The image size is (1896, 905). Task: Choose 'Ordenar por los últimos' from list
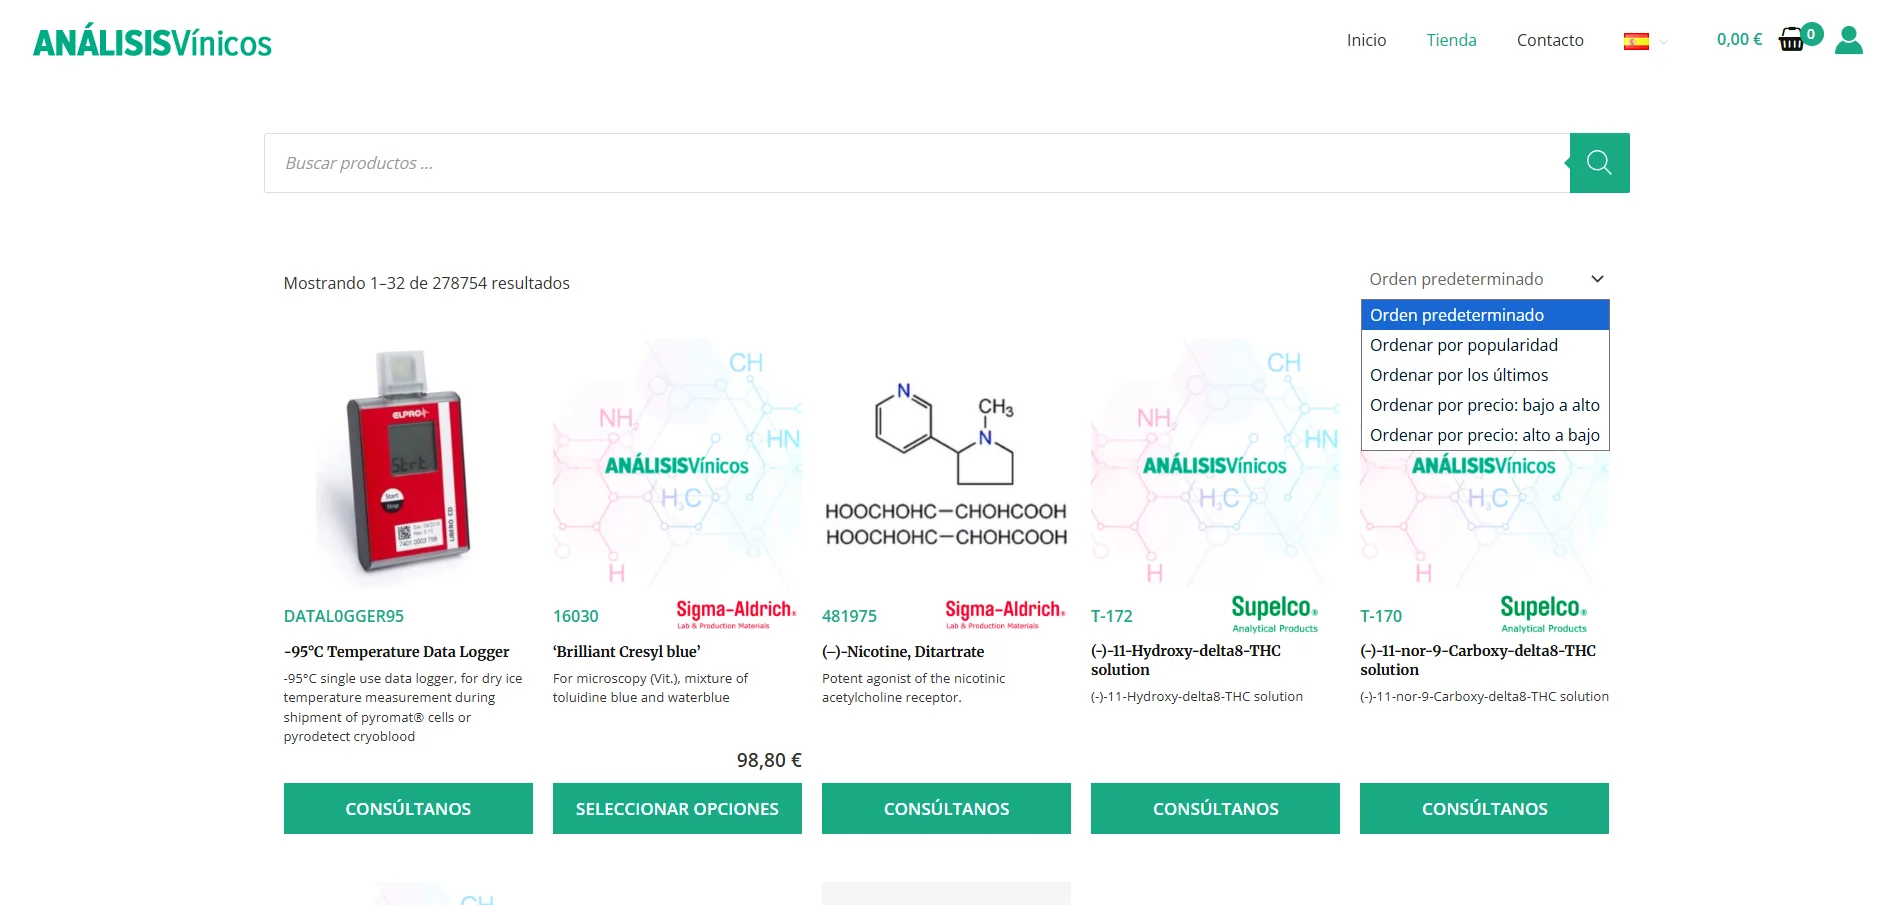click(x=1458, y=375)
